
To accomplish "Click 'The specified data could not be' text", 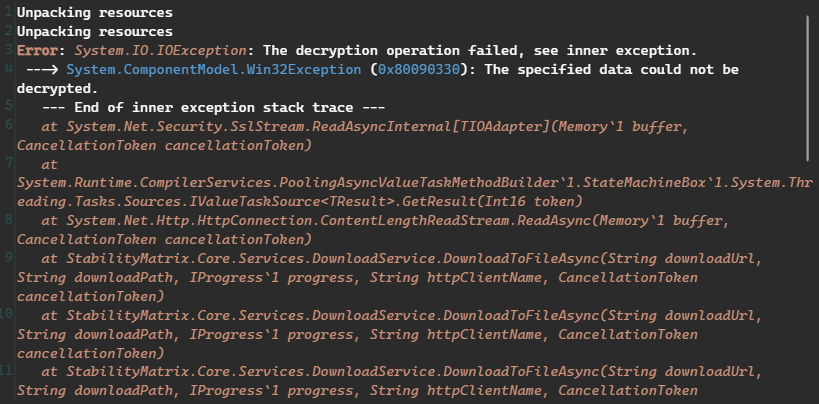I will [x=612, y=70].
